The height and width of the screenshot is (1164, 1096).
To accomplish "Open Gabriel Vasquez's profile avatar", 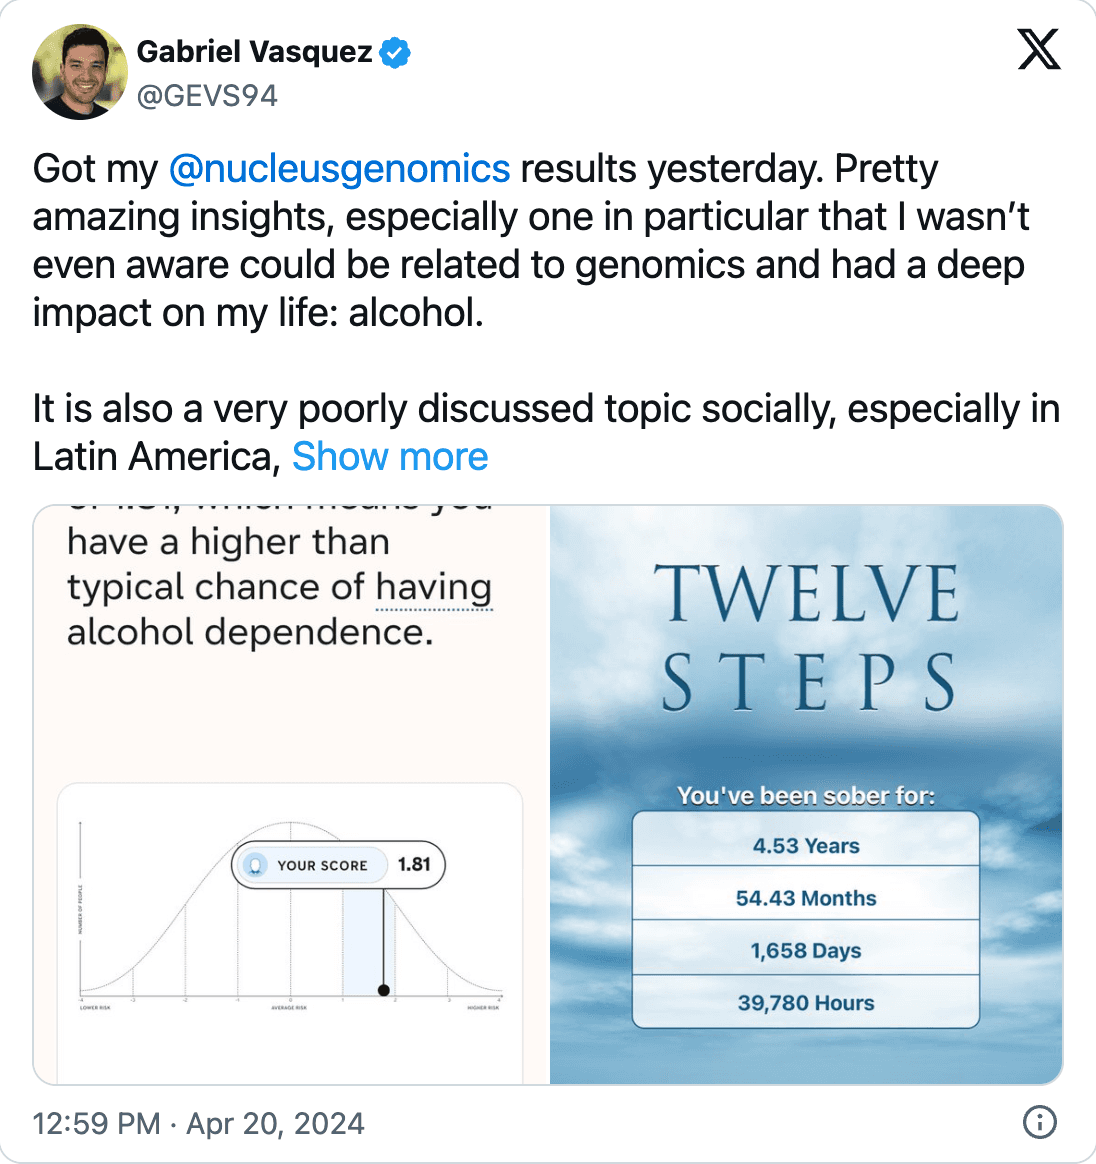I will (79, 72).
